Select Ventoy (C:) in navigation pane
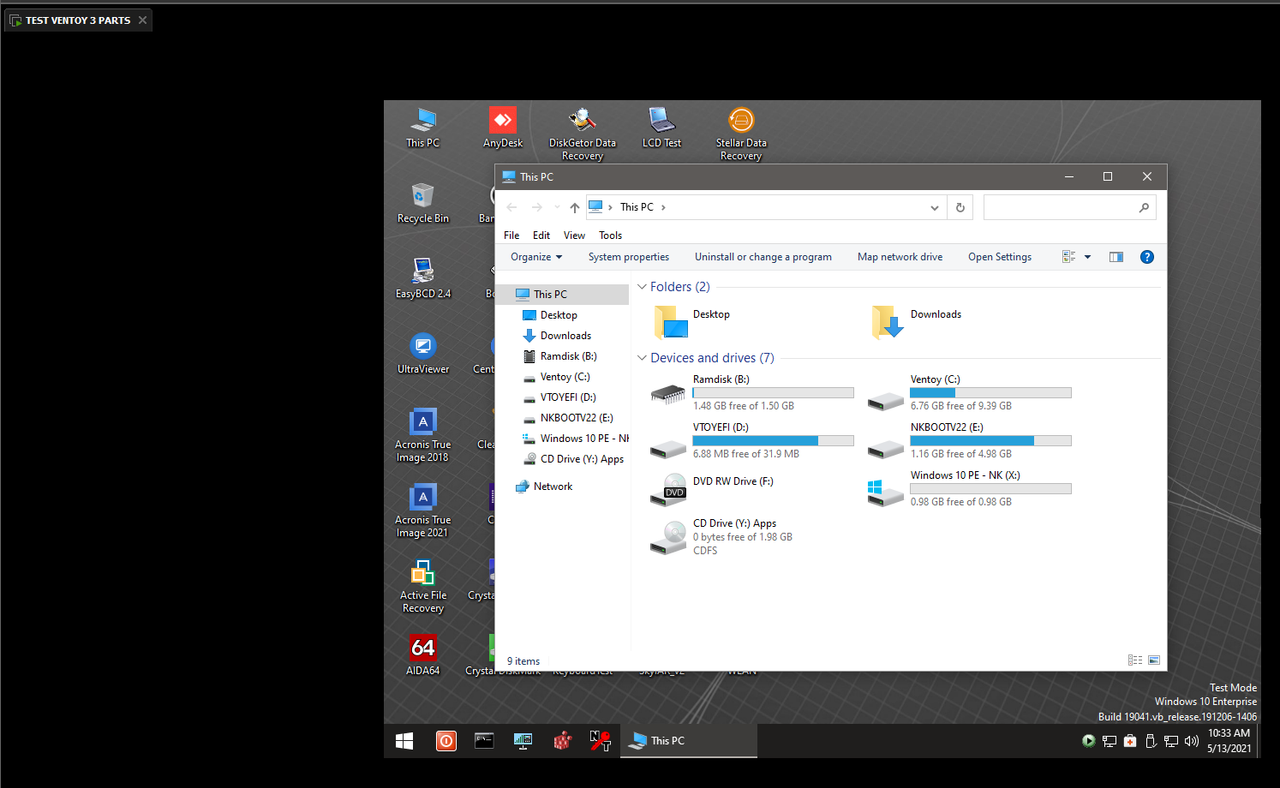Image resolution: width=1280 pixels, height=788 pixels. click(564, 377)
